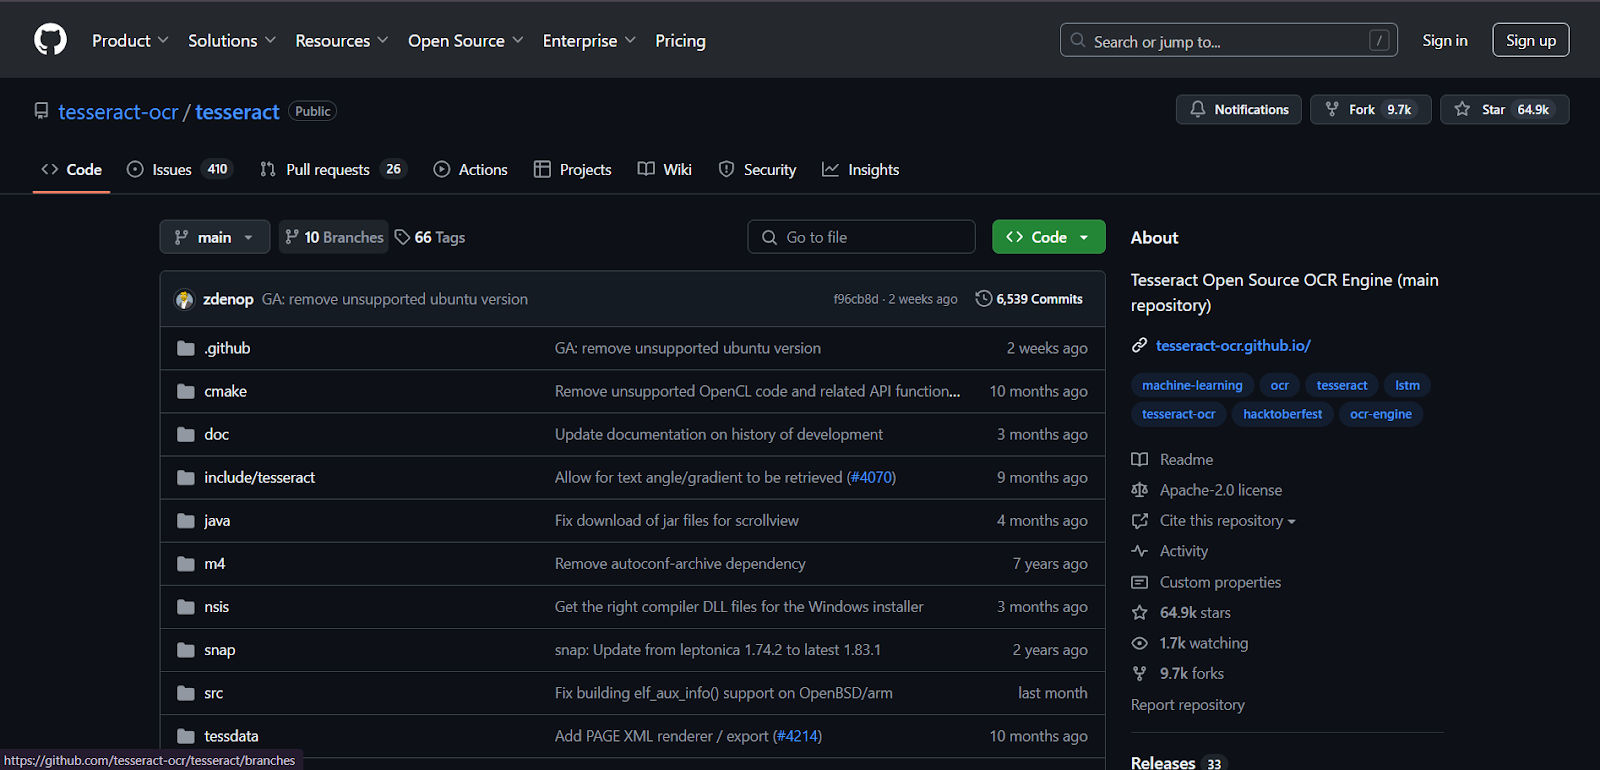Click zdenop's avatar image
Viewport: 1600px width, 770px height.
tap(184, 299)
